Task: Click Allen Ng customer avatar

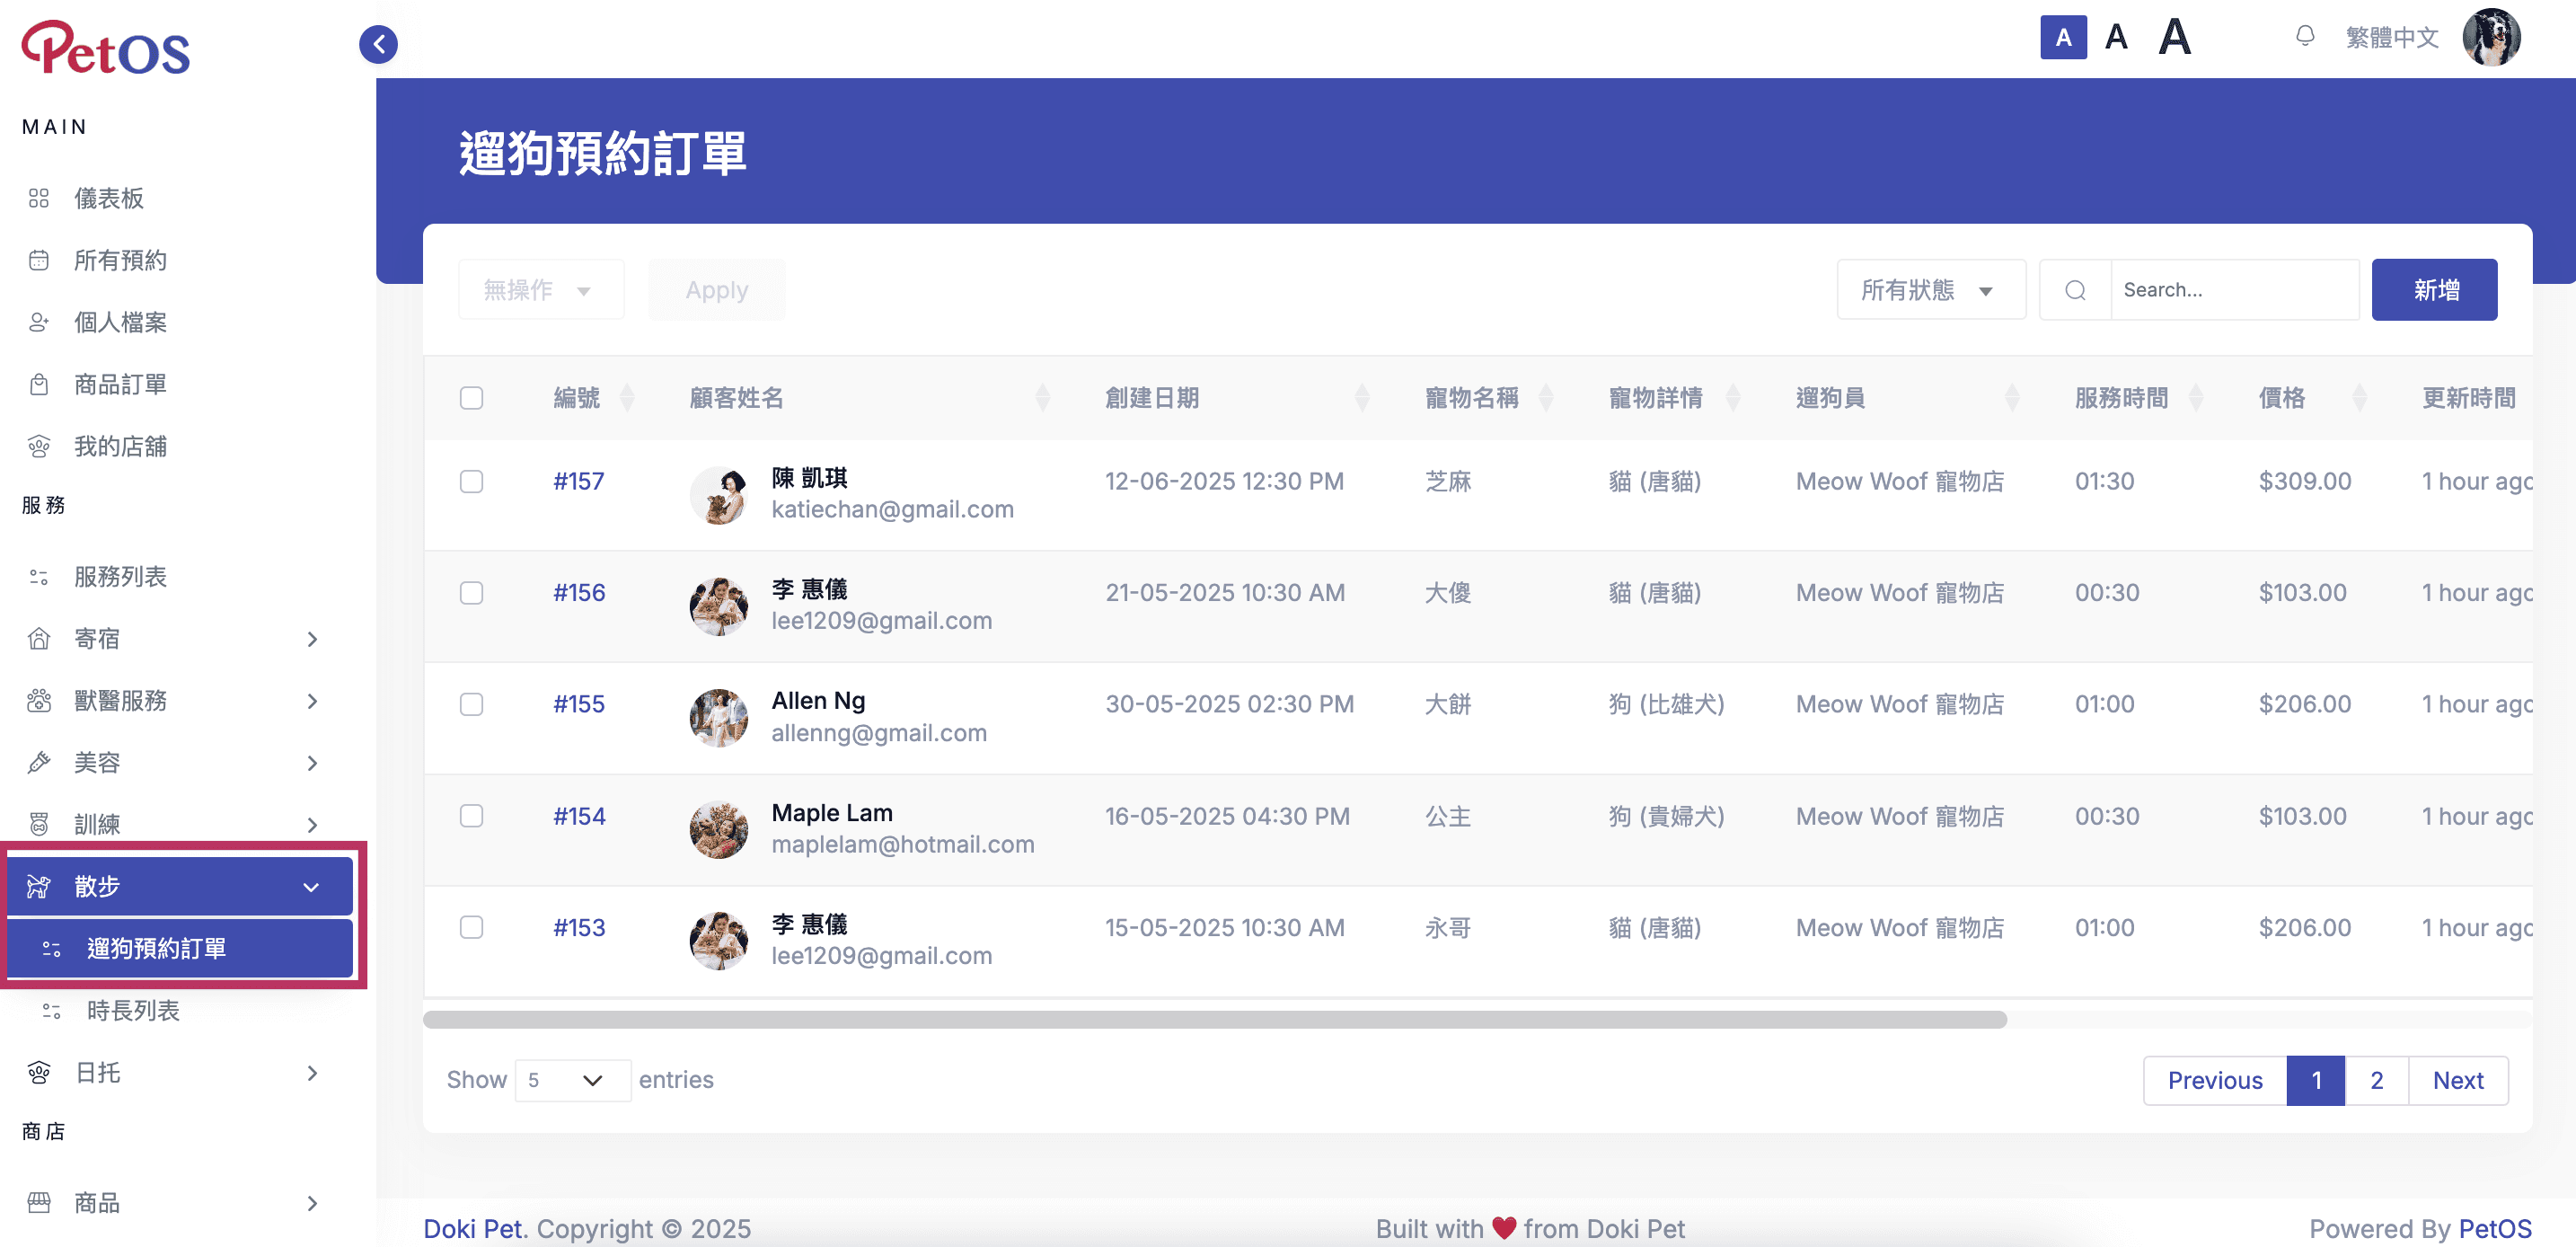Action: [x=719, y=718]
